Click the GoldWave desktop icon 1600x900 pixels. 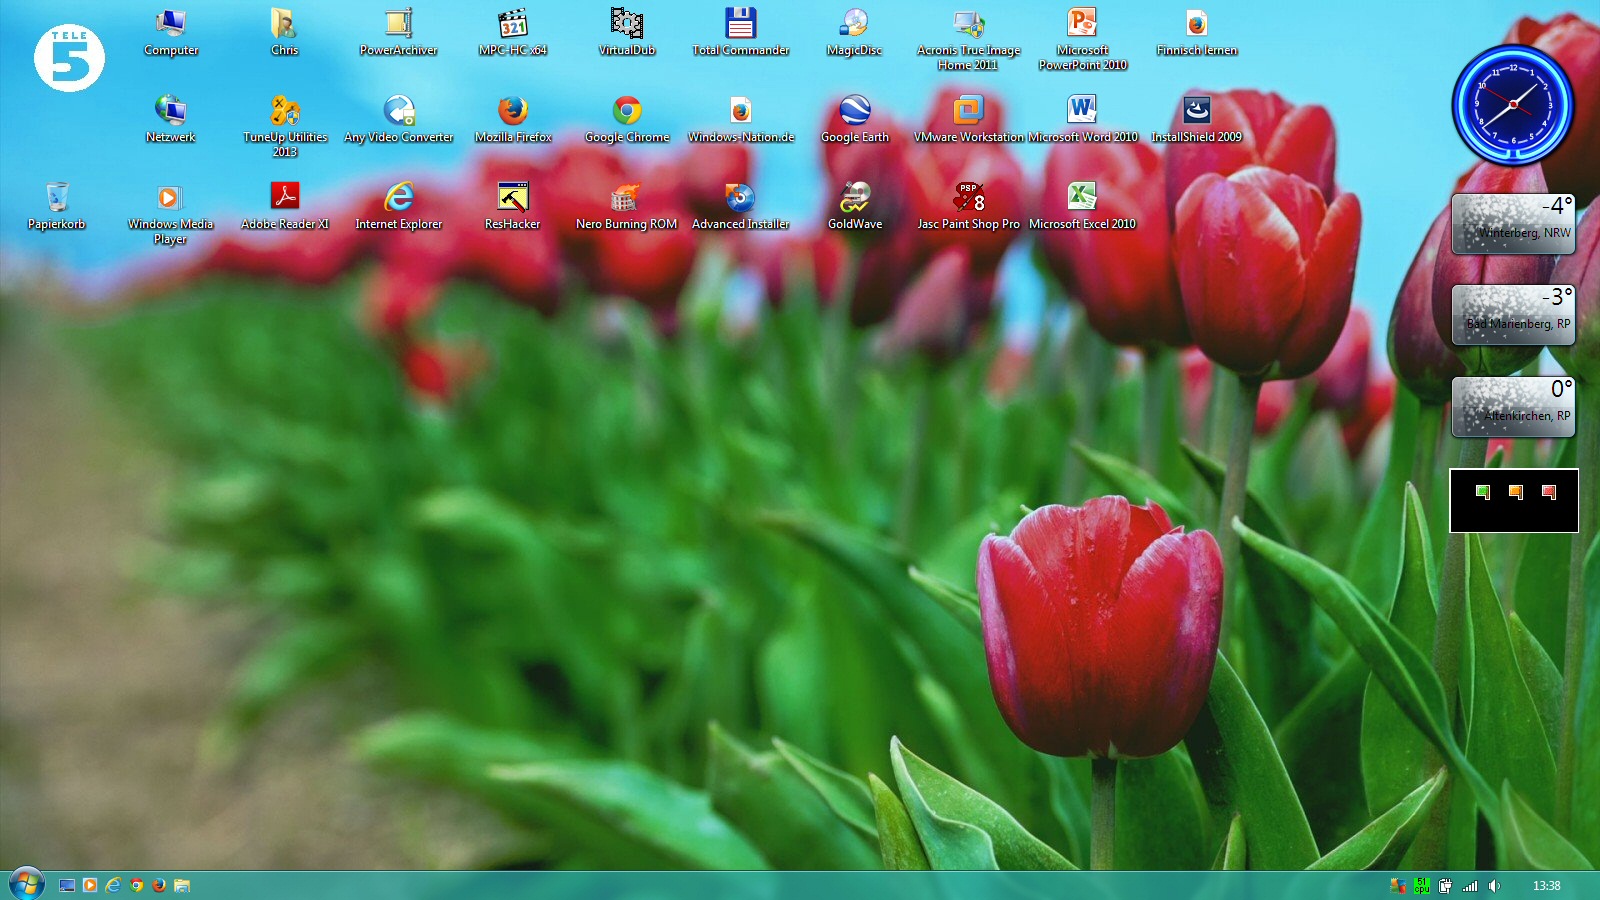point(855,198)
